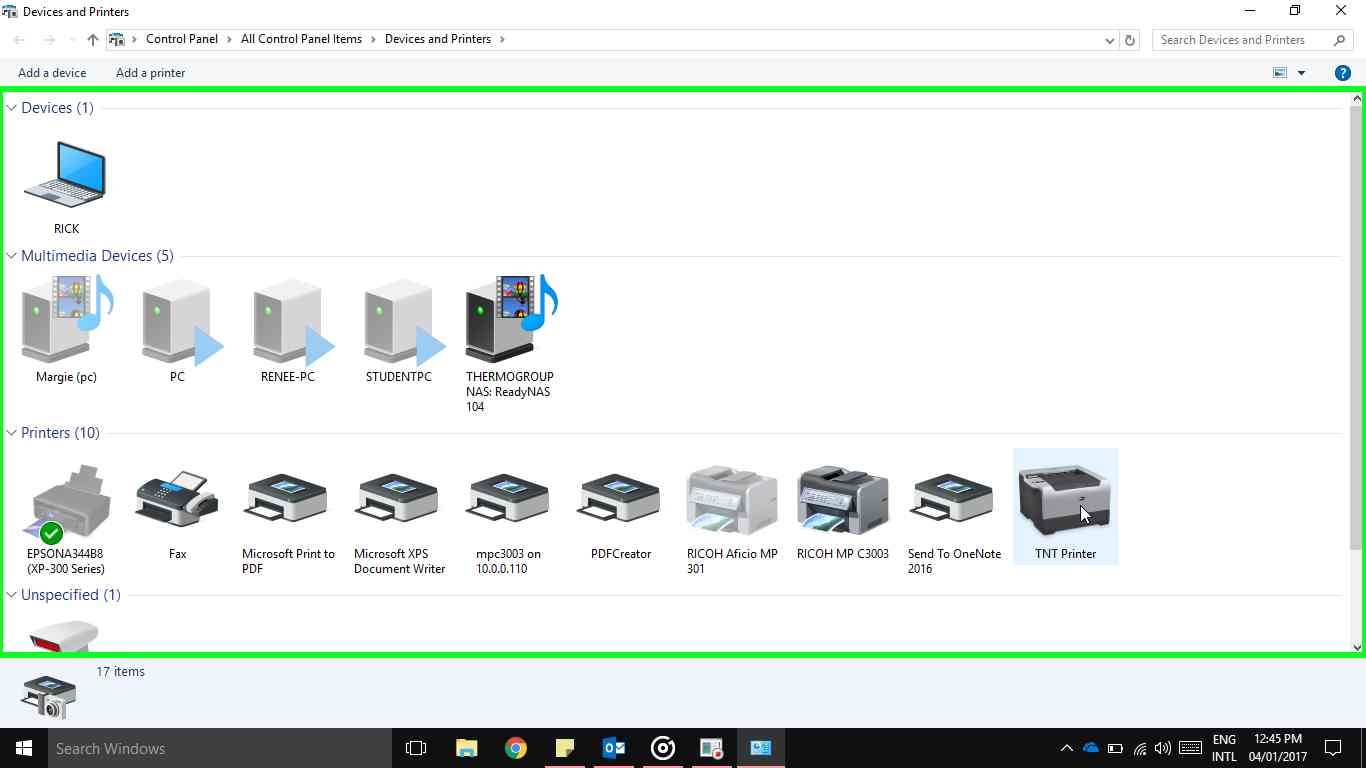Open Task View on the taskbar
The image size is (1366, 768).
(416, 748)
